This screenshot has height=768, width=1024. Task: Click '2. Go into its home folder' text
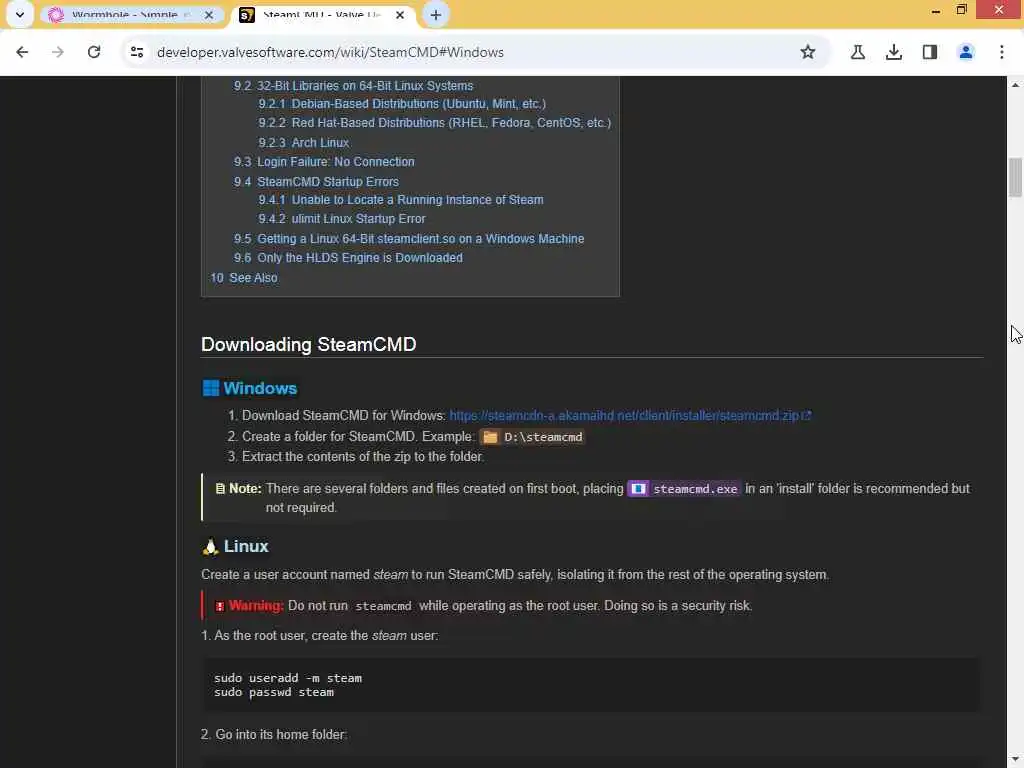[274, 735]
